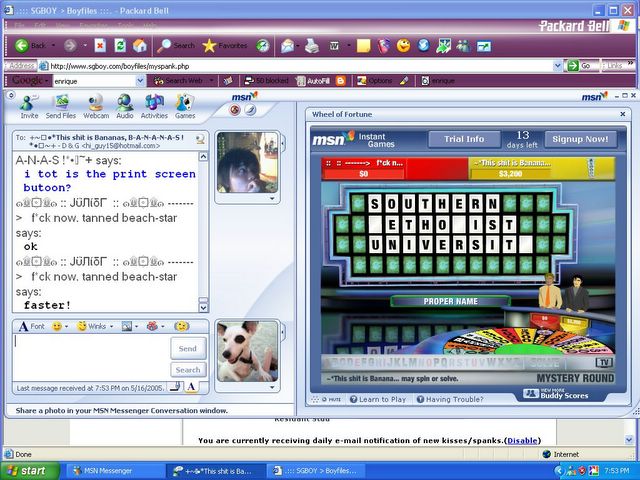Click the Send Files icon
This screenshot has width=640, height=480.
click(x=61, y=107)
